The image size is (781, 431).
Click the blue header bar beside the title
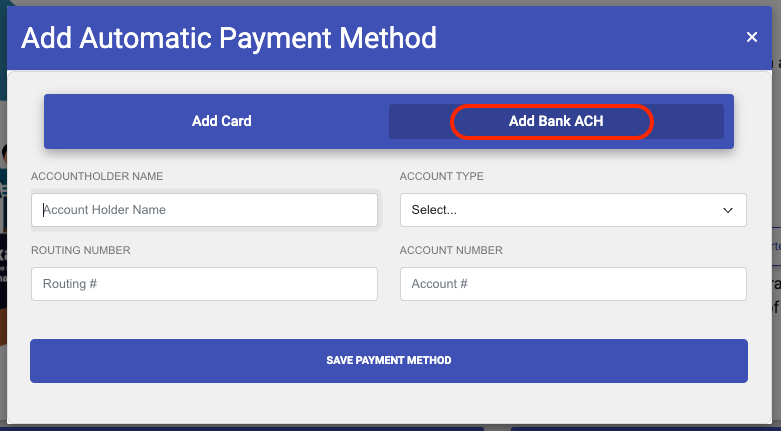(x=588, y=38)
